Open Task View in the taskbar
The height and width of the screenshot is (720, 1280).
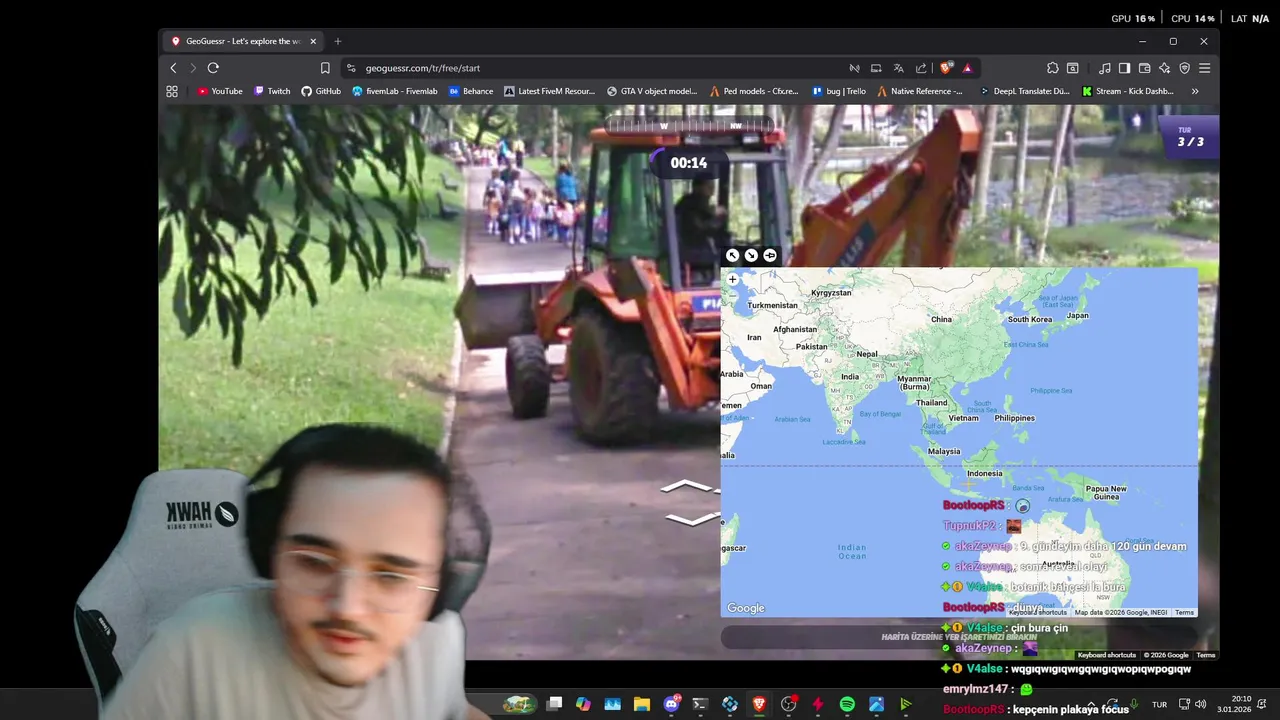pyautogui.click(x=554, y=704)
